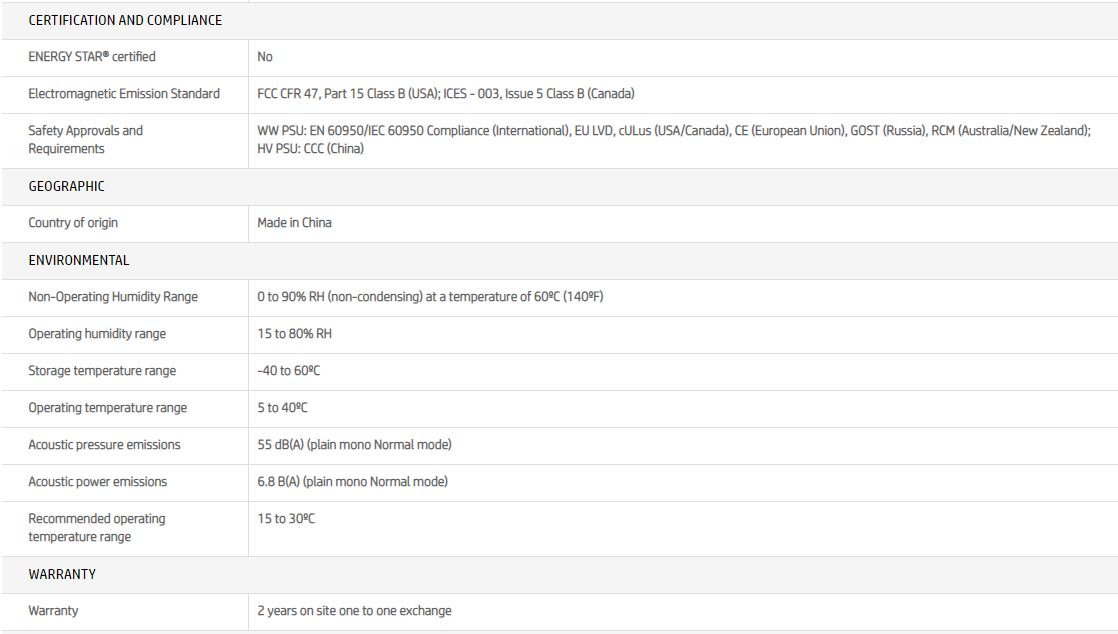Click the ENERGY STAR certified row label

[x=92, y=57]
